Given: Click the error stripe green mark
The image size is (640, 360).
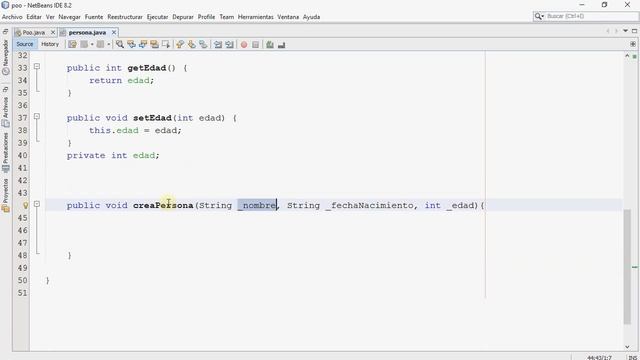Looking at the screenshot, I should click(x=635, y=267).
